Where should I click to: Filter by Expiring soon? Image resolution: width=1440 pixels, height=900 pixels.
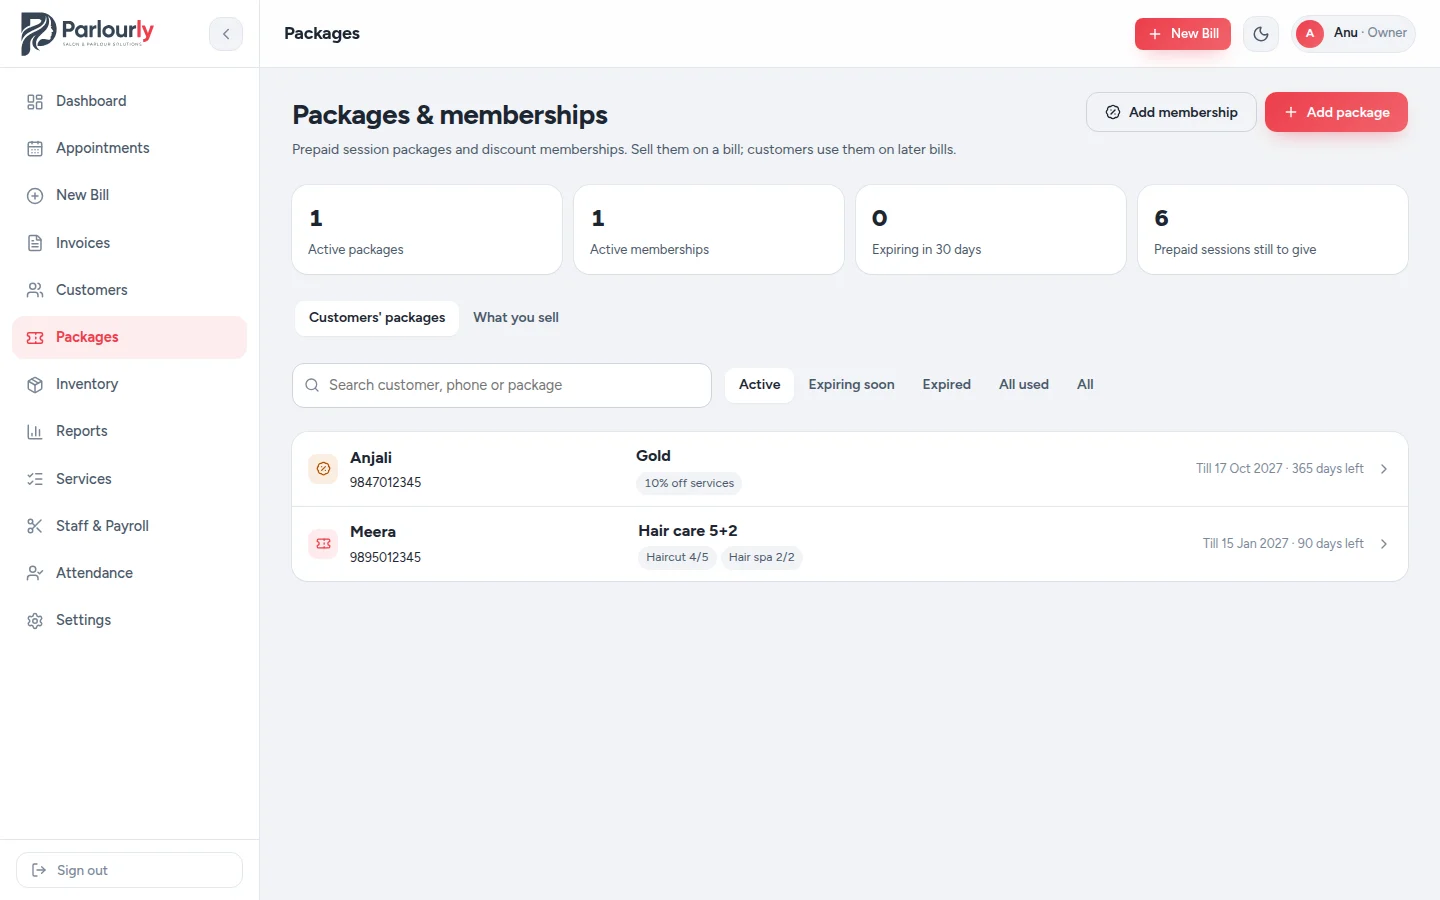tap(852, 385)
